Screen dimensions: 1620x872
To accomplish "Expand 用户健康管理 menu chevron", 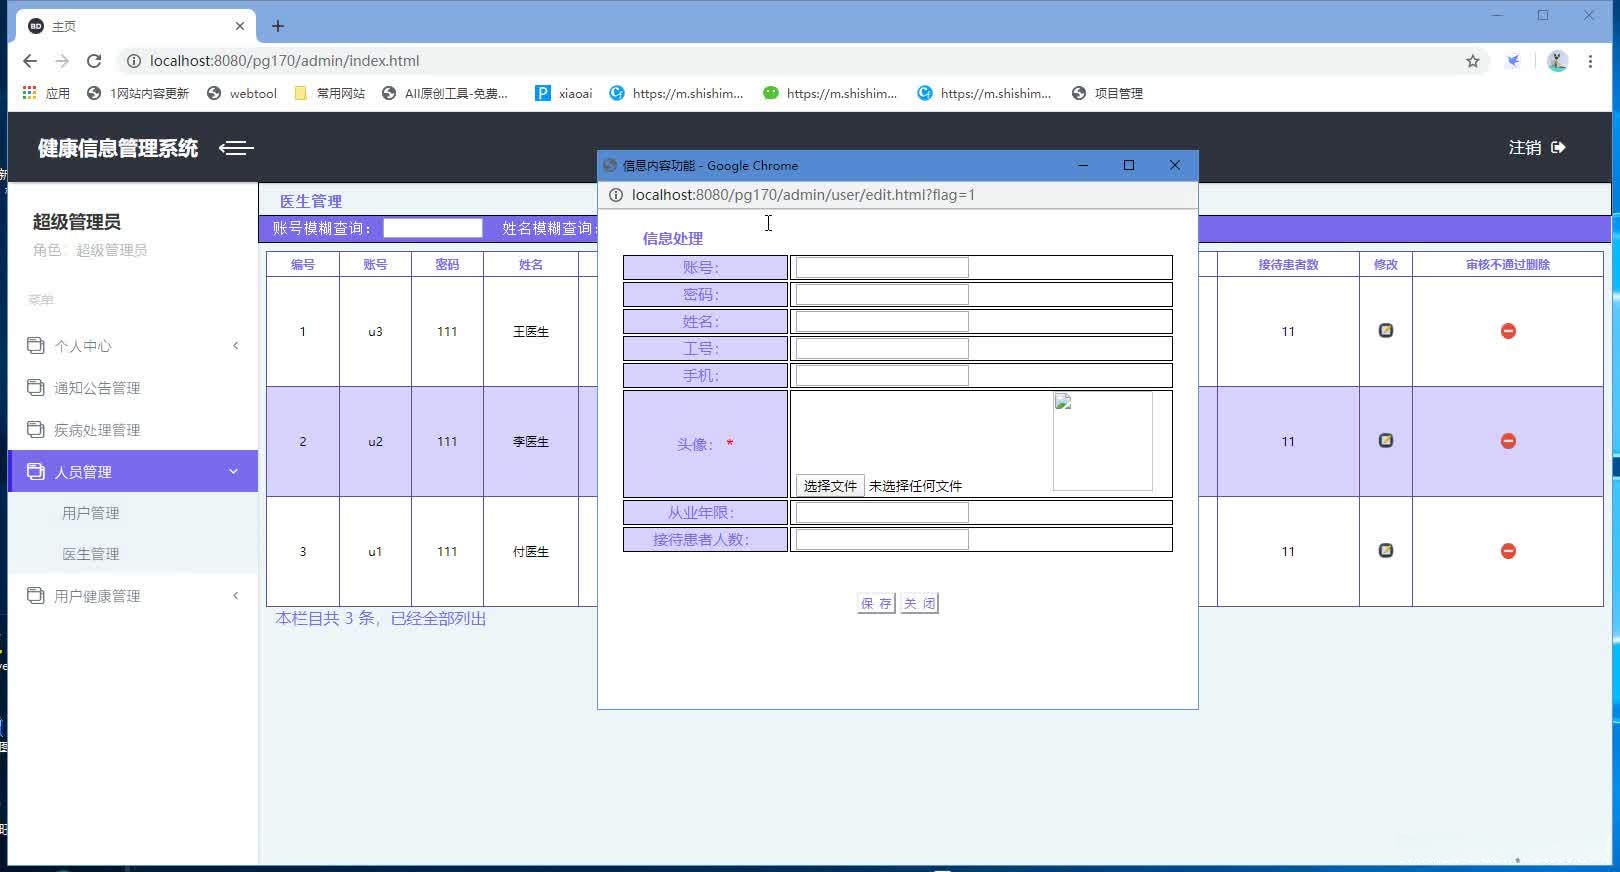I will pyautogui.click(x=236, y=596).
